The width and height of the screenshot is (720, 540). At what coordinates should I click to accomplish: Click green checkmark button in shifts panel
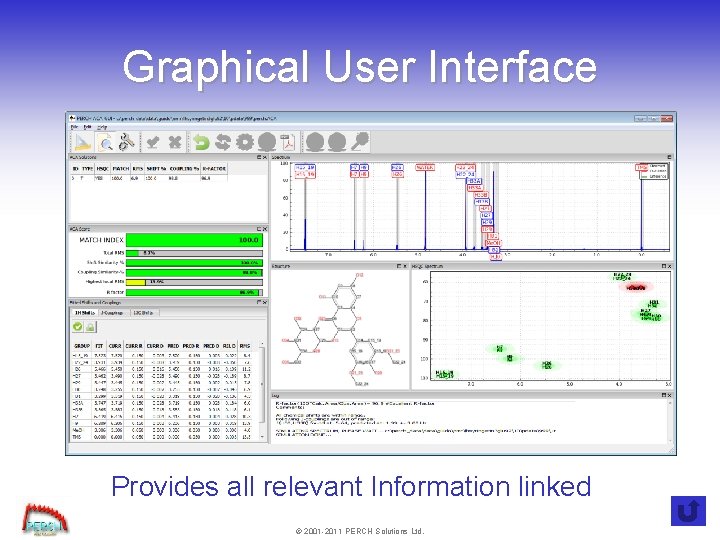pos(78,326)
